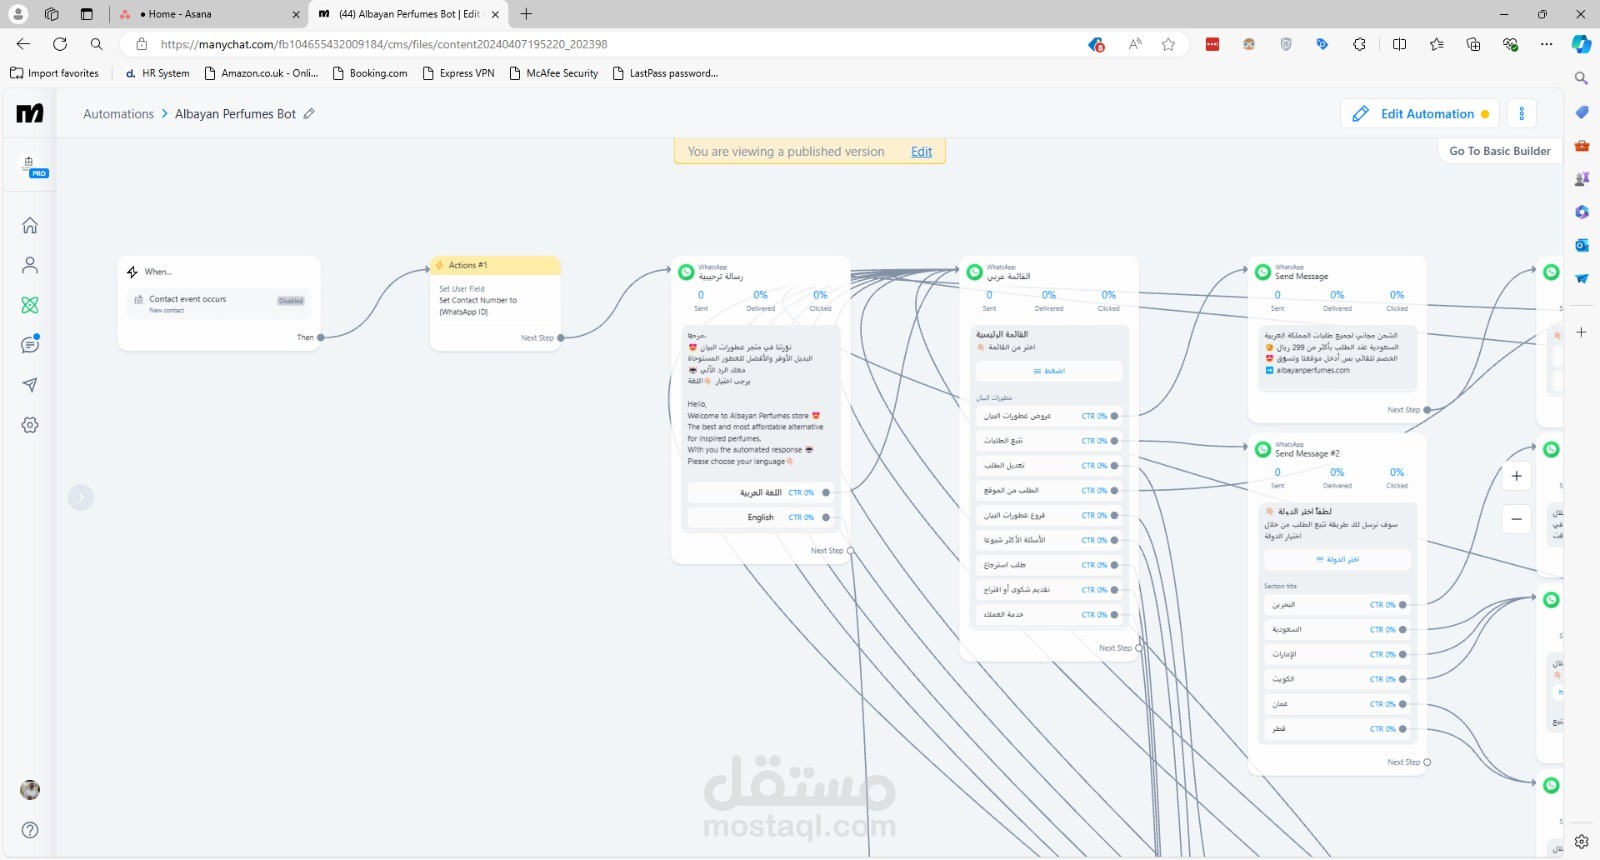1600x860 pixels.
Task: Open a new browser tab
Action: 526,14
